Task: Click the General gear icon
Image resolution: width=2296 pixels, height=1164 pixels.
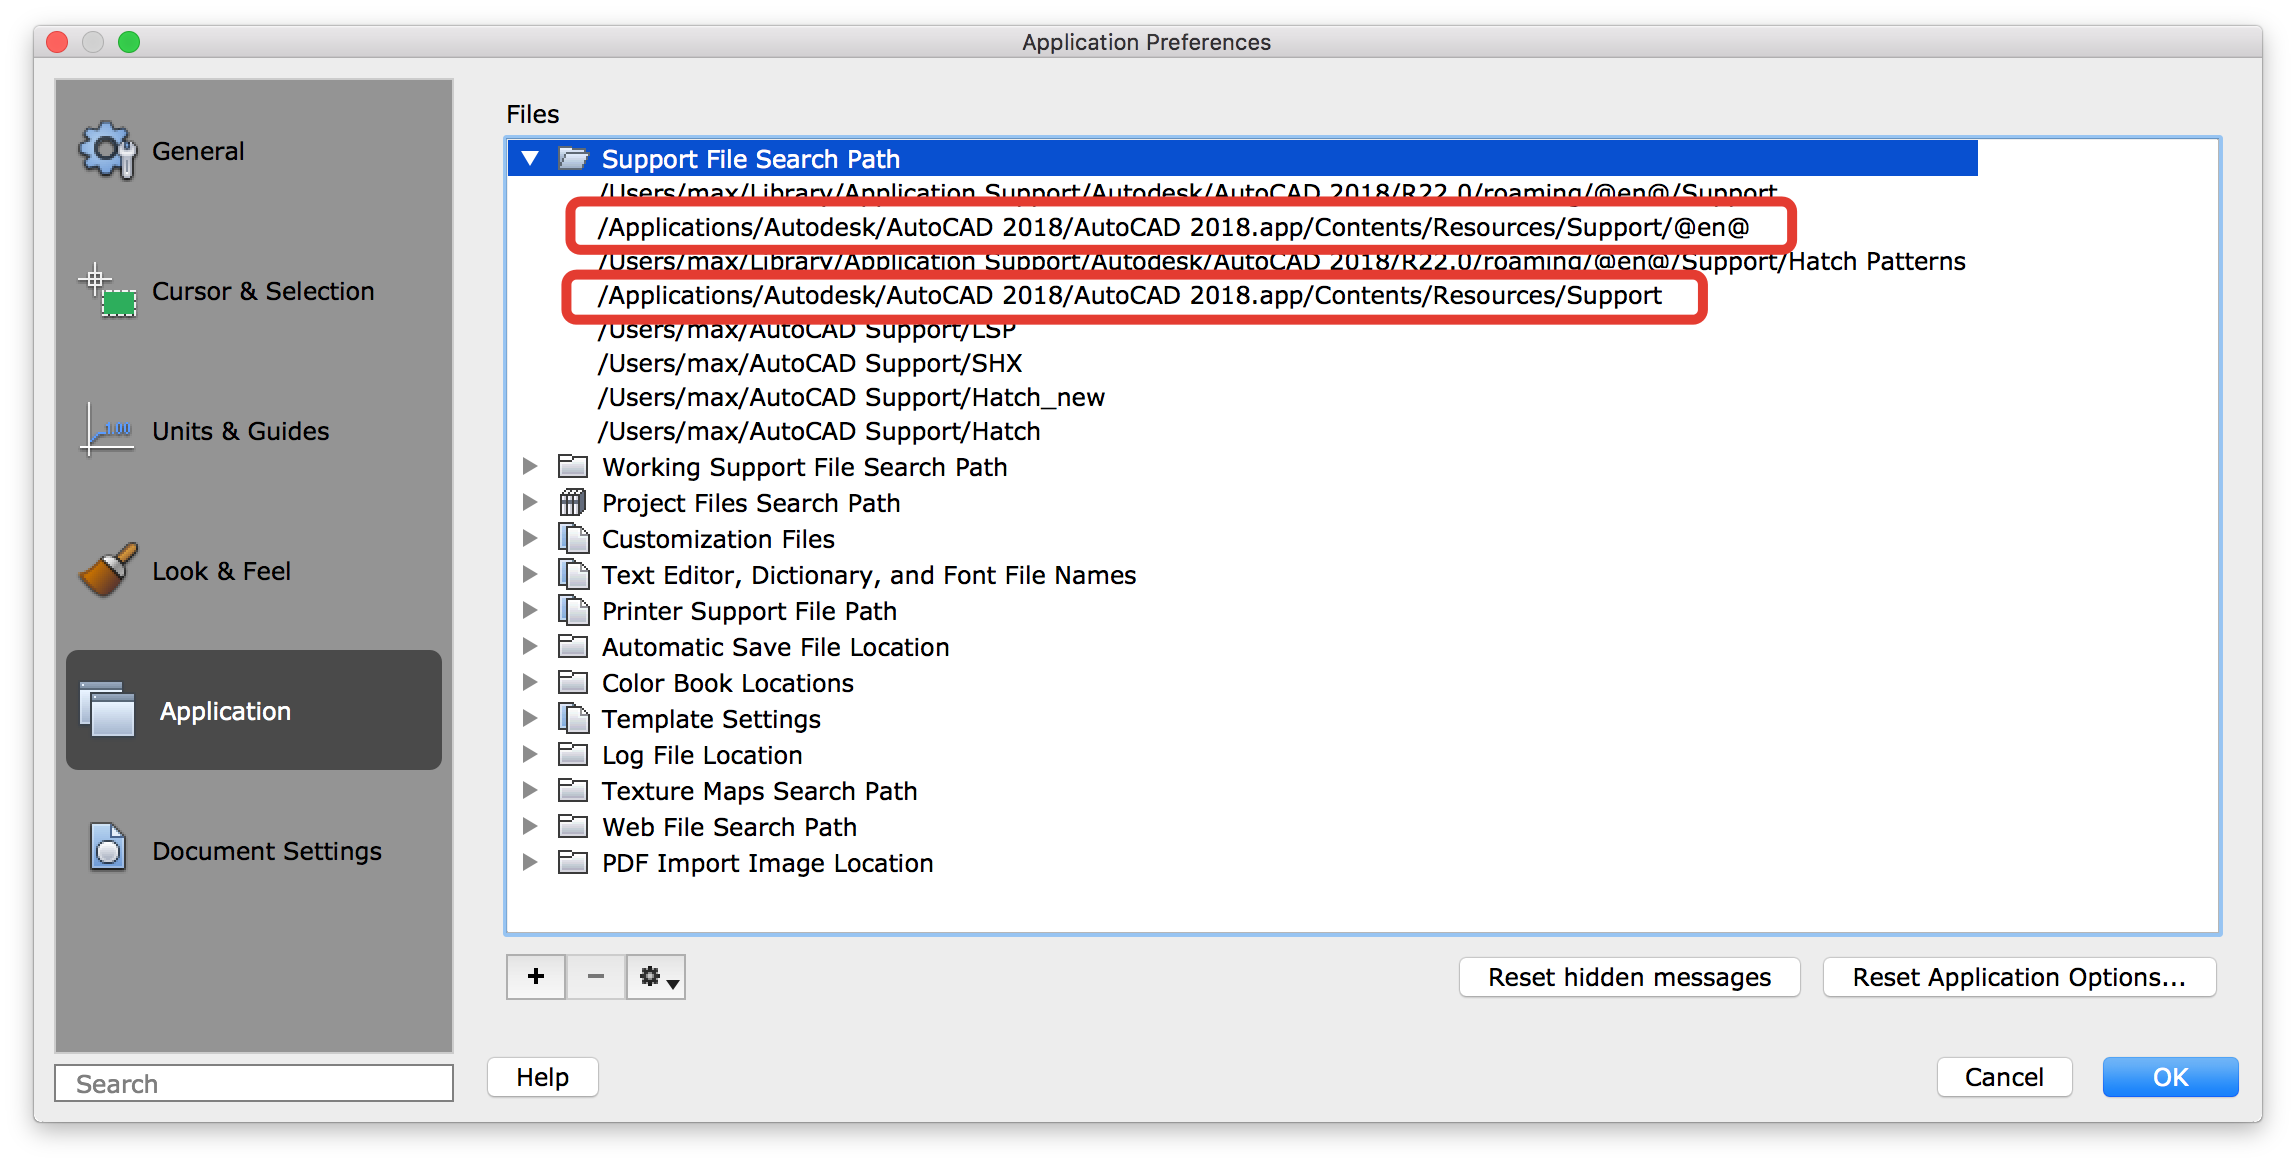Action: pos(106,150)
